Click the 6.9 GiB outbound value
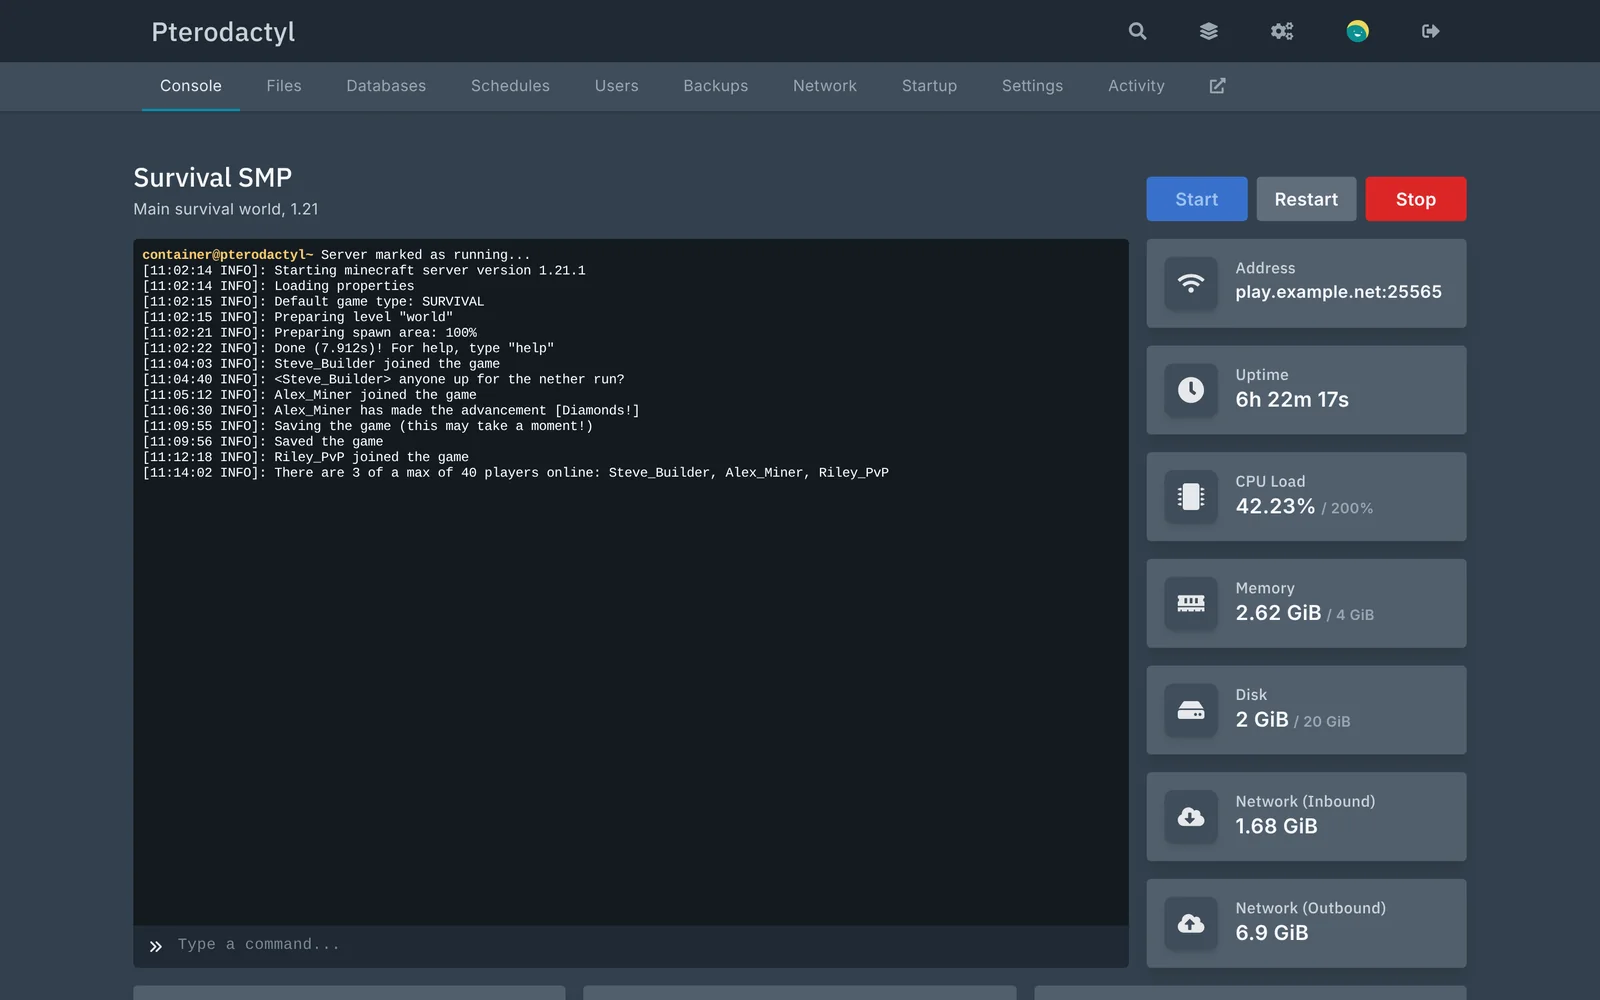Viewport: 1600px width, 1000px height. click(x=1272, y=933)
